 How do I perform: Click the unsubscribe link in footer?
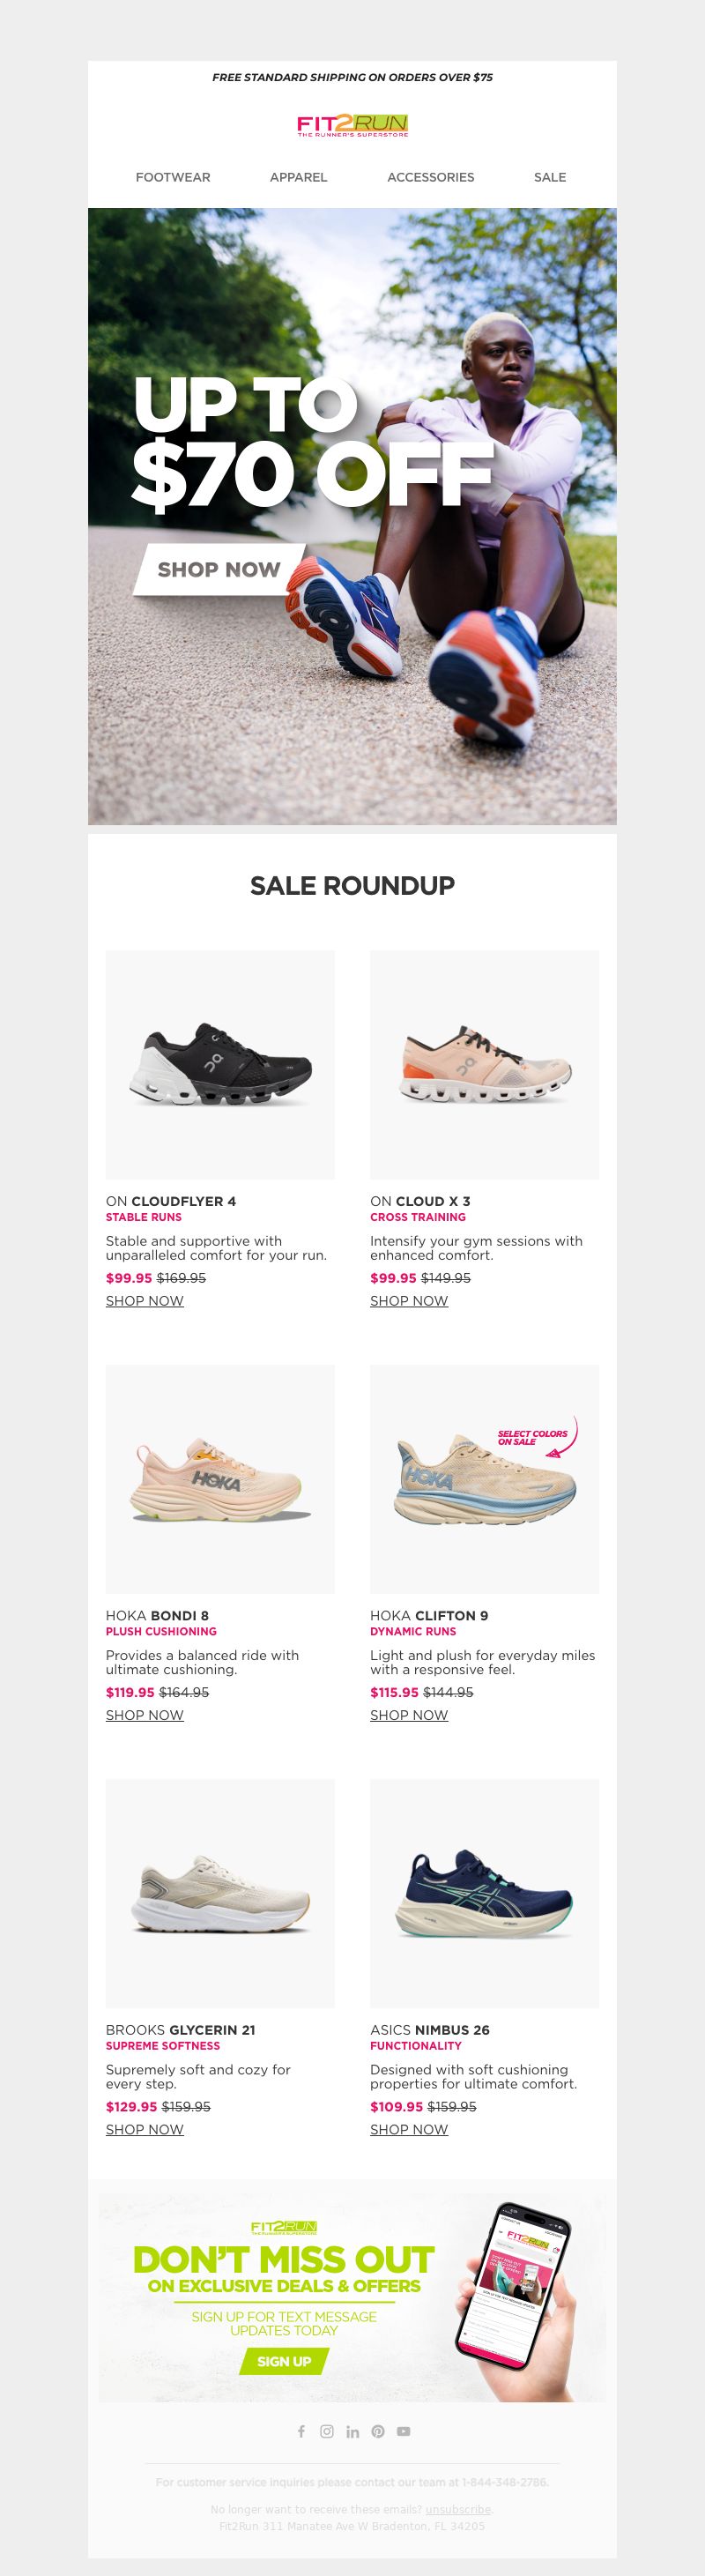click(458, 2509)
